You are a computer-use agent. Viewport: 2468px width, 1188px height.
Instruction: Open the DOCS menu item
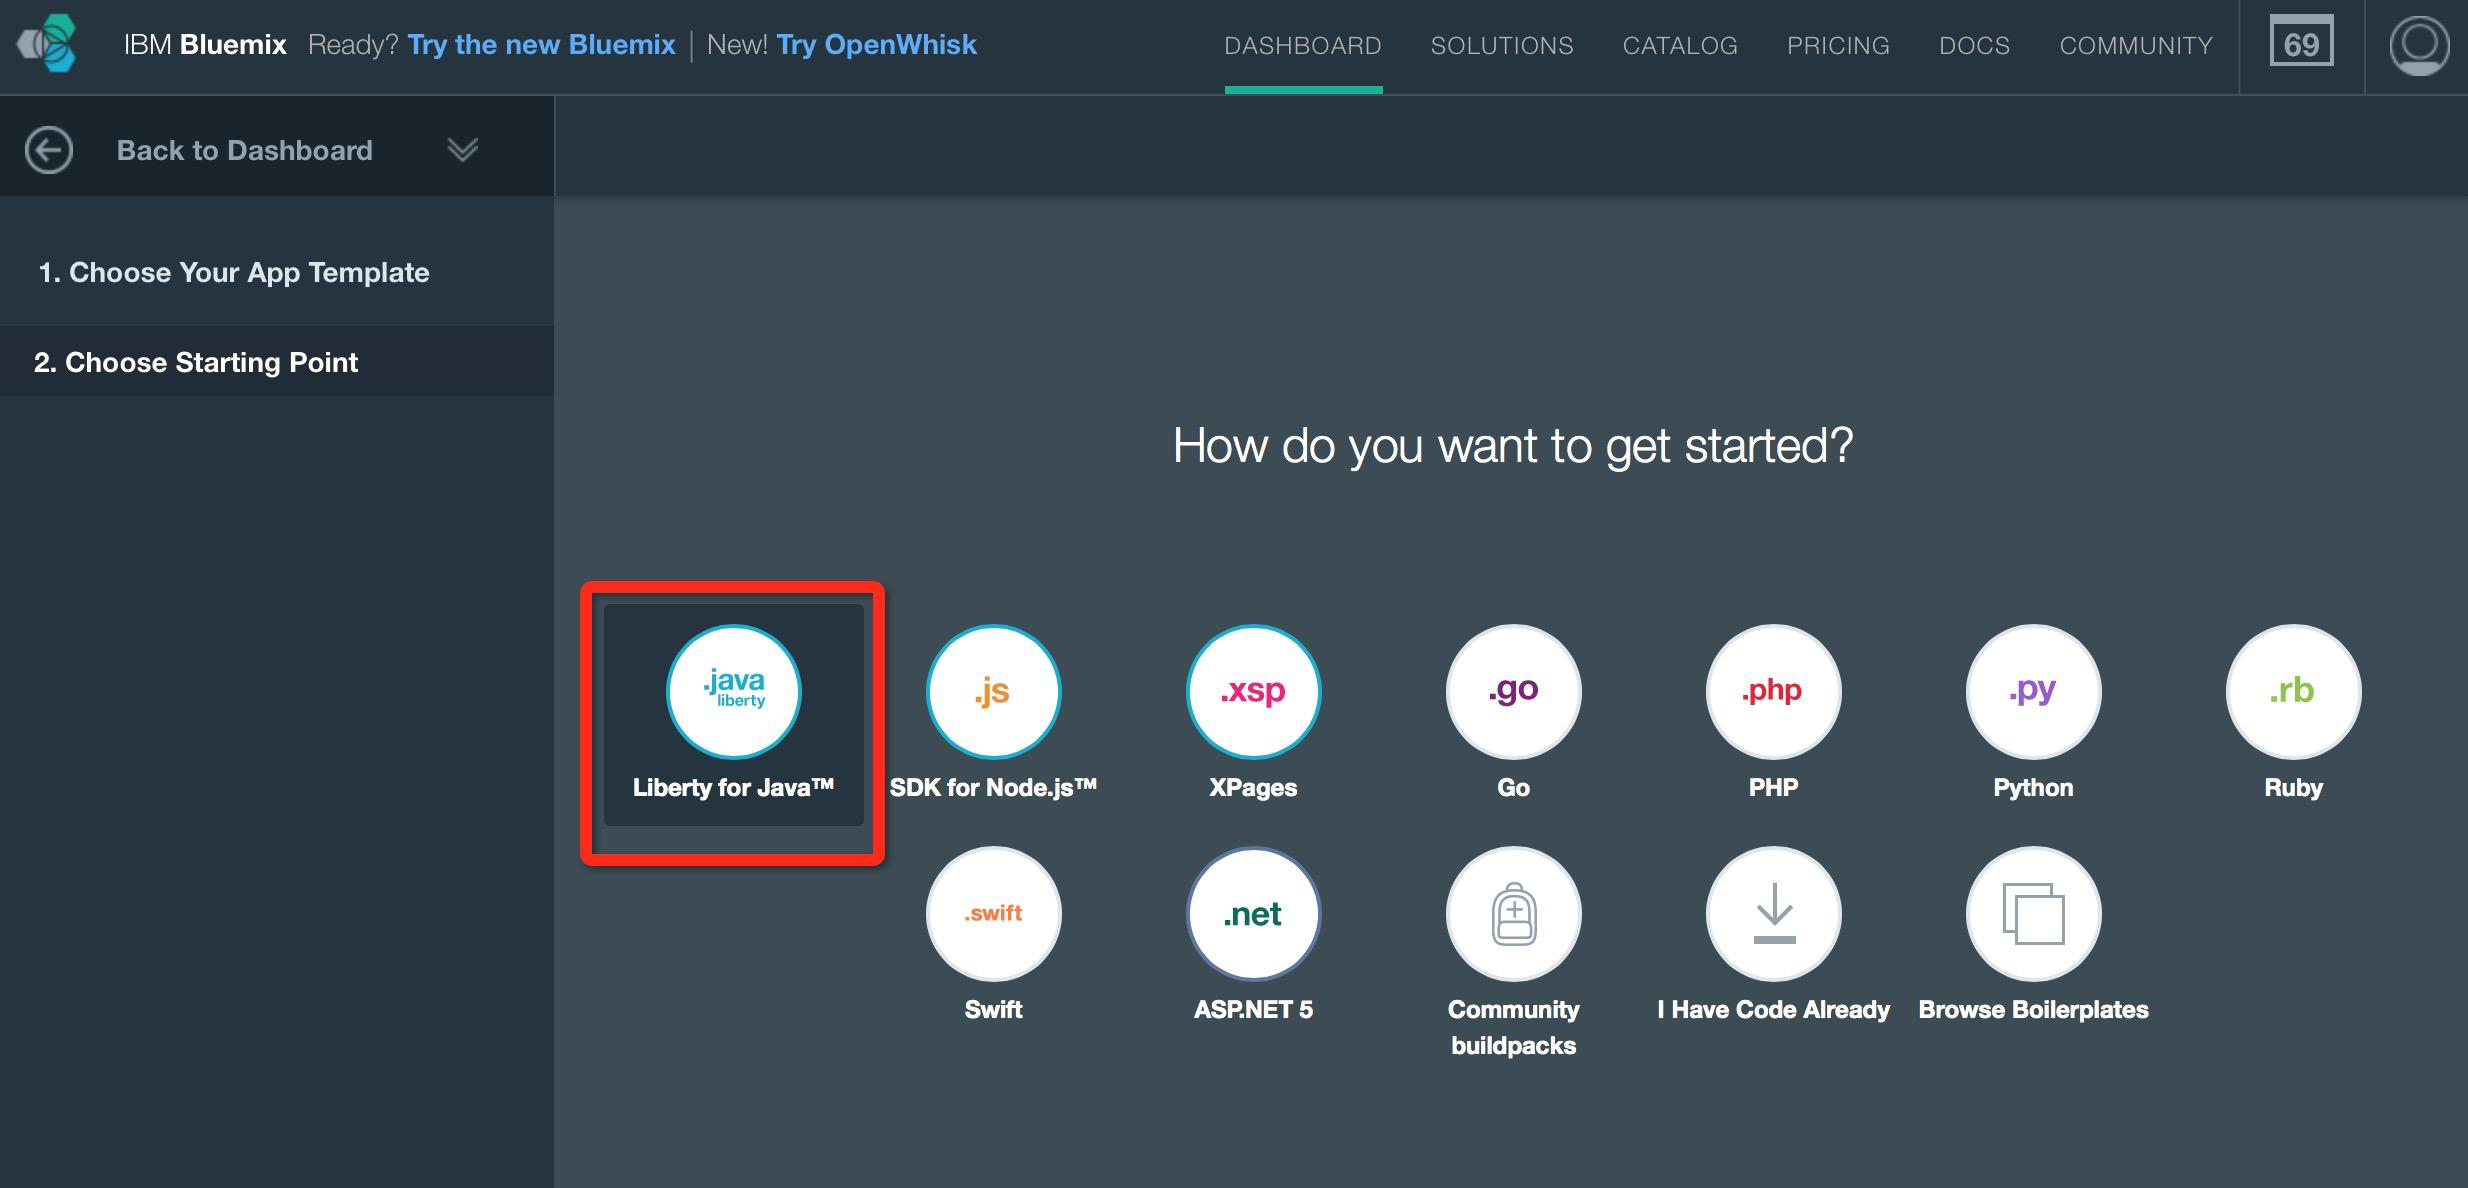1974,46
